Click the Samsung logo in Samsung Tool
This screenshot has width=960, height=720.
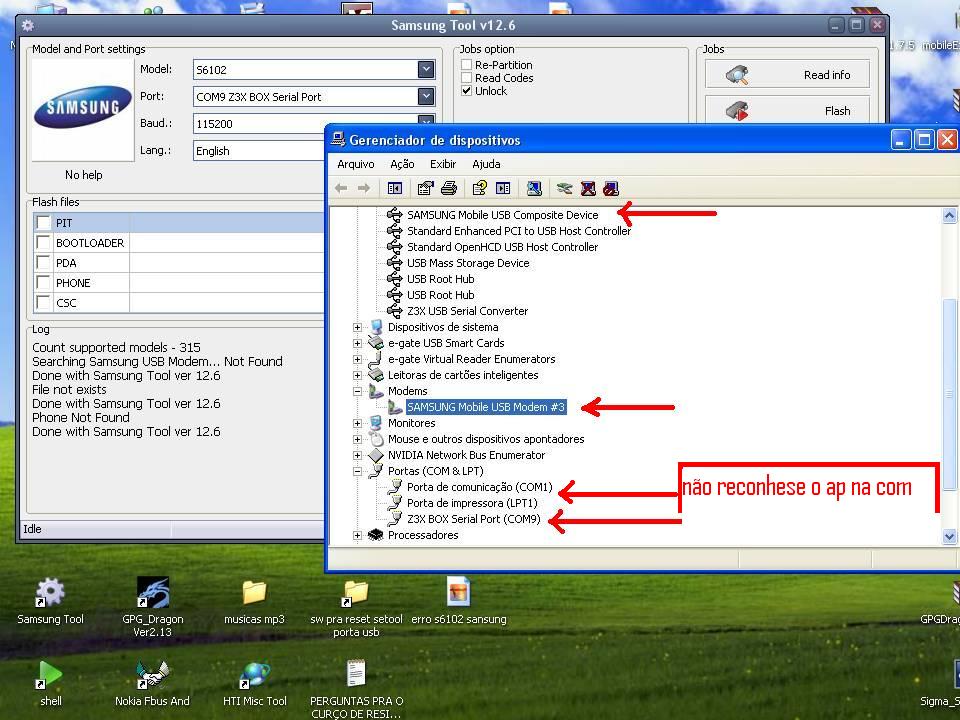pos(83,107)
